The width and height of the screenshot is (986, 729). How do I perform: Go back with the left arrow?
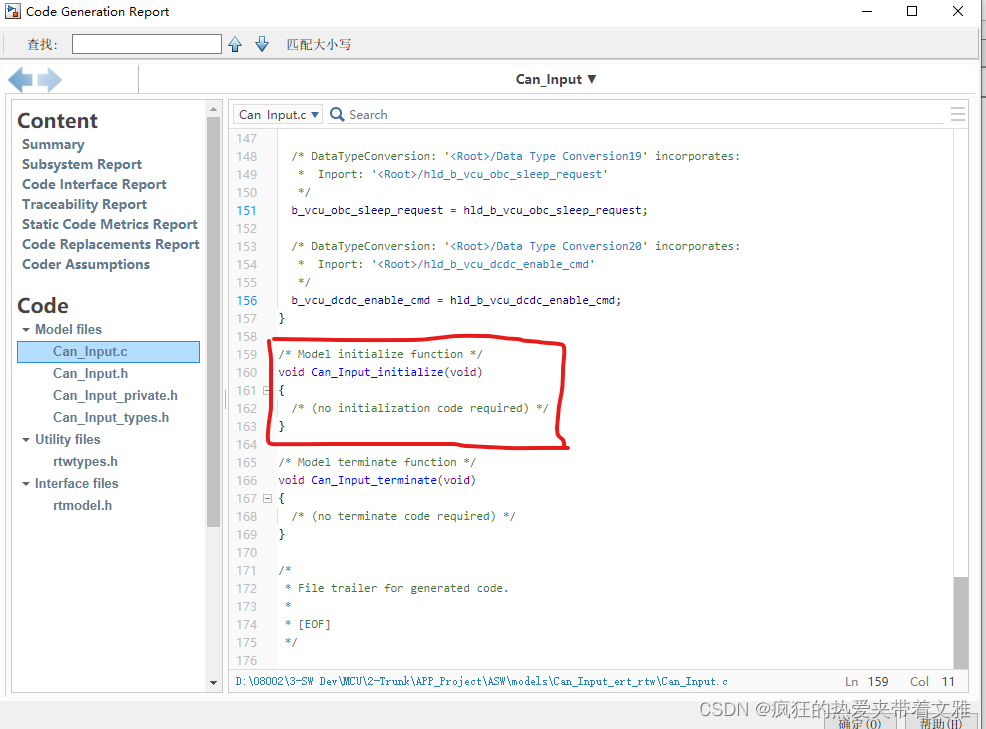coord(21,80)
